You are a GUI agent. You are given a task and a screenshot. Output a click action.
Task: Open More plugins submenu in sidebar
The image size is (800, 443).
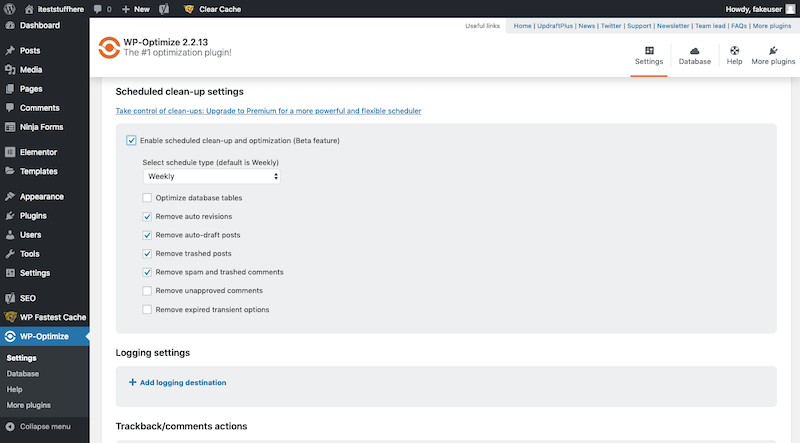pos(29,405)
